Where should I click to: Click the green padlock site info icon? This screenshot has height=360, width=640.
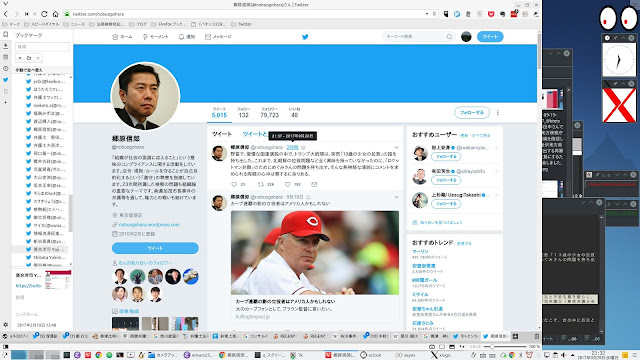67,14
